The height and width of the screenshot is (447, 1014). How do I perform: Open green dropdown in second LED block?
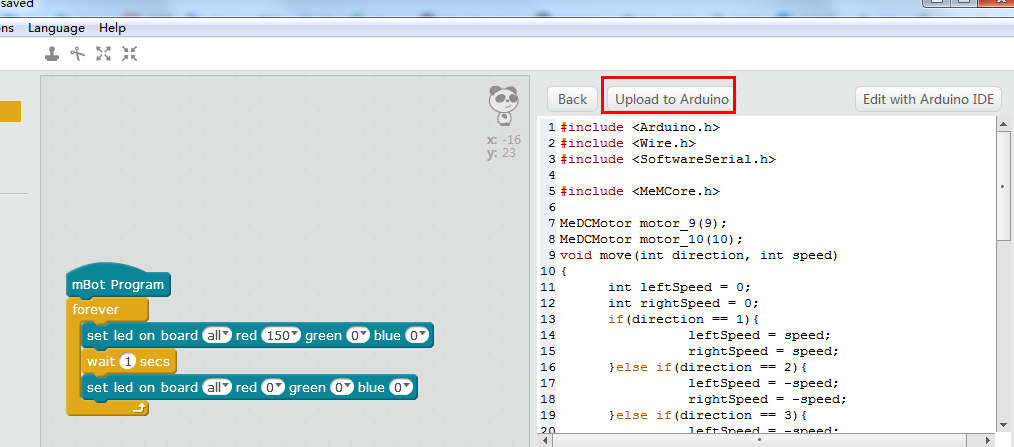(x=341, y=387)
